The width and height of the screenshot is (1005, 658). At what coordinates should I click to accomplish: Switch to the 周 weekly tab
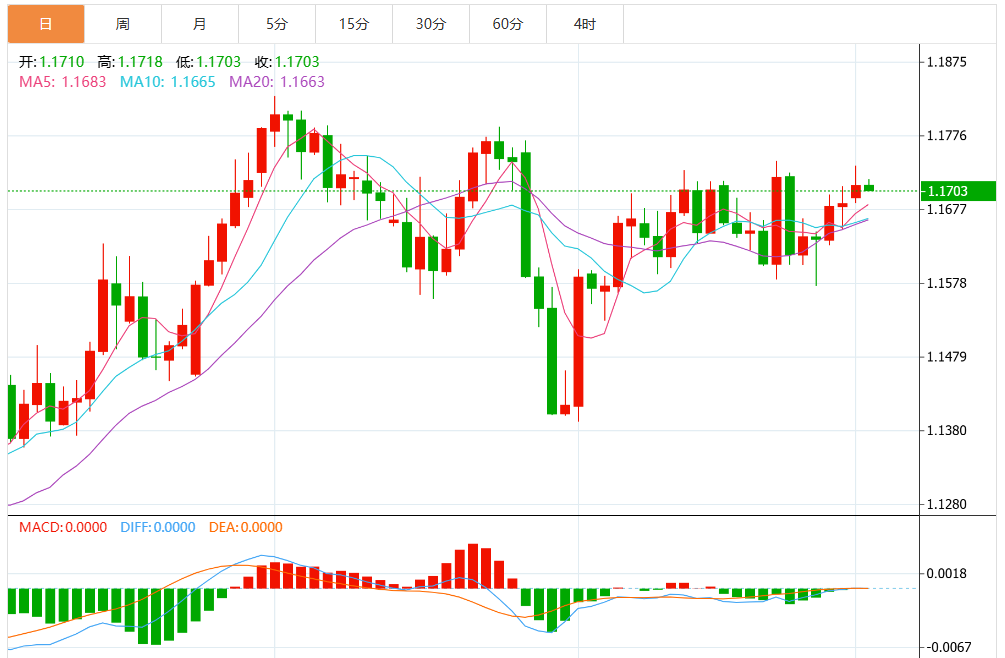[x=123, y=24]
